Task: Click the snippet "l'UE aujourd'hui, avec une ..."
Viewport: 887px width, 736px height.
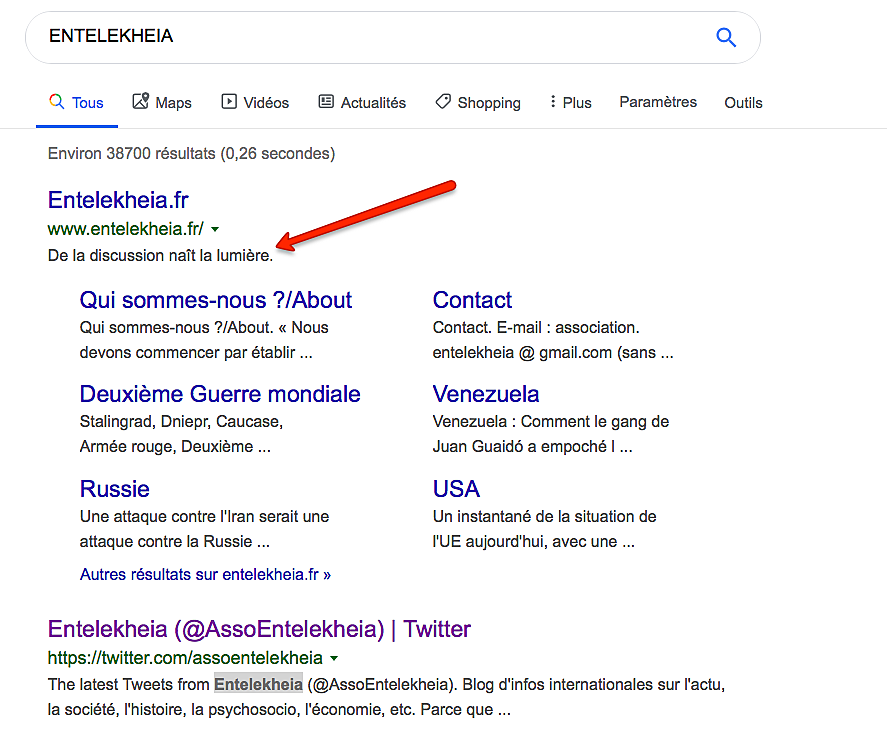Action: click(534, 541)
